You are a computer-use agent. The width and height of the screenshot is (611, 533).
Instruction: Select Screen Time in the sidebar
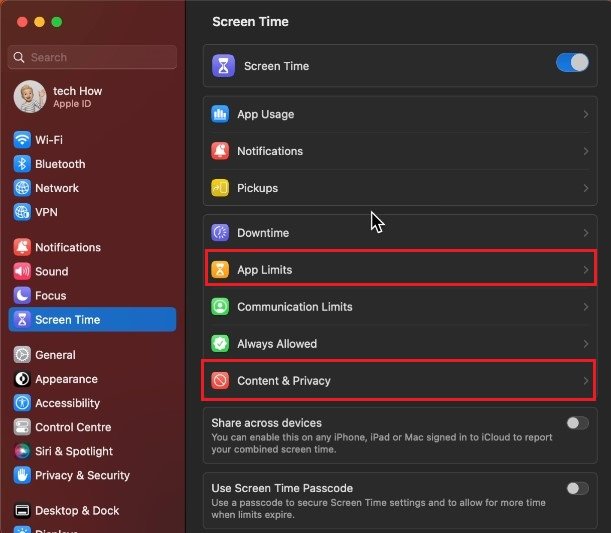pos(92,319)
